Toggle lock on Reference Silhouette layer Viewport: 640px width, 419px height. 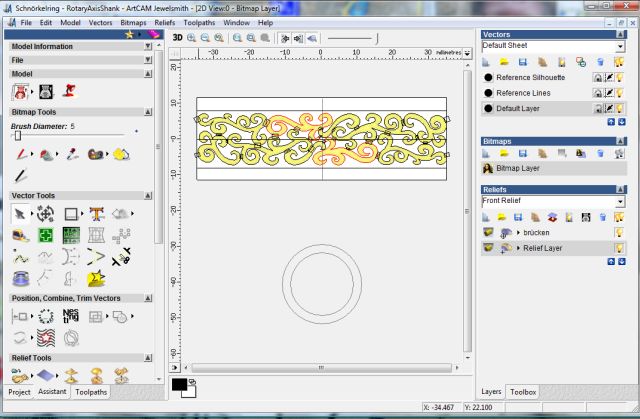click(x=598, y=77)
